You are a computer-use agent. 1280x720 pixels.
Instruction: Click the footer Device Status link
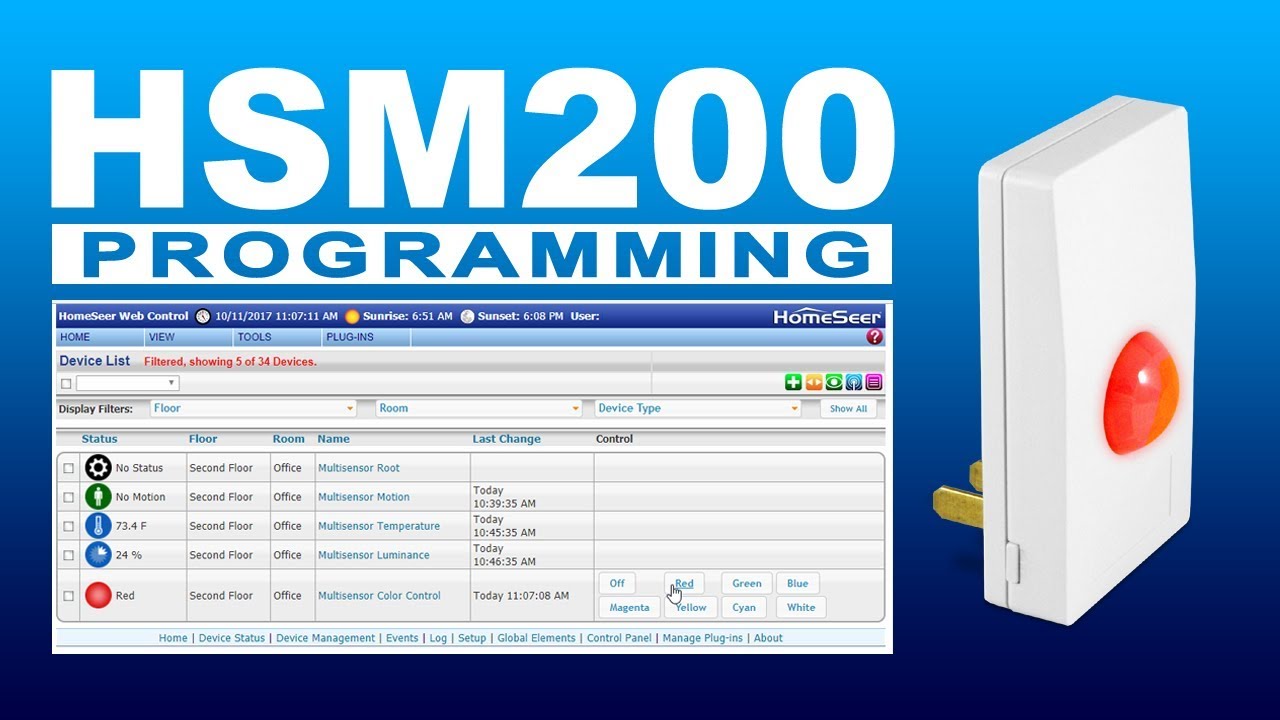(x=232, y=638)
